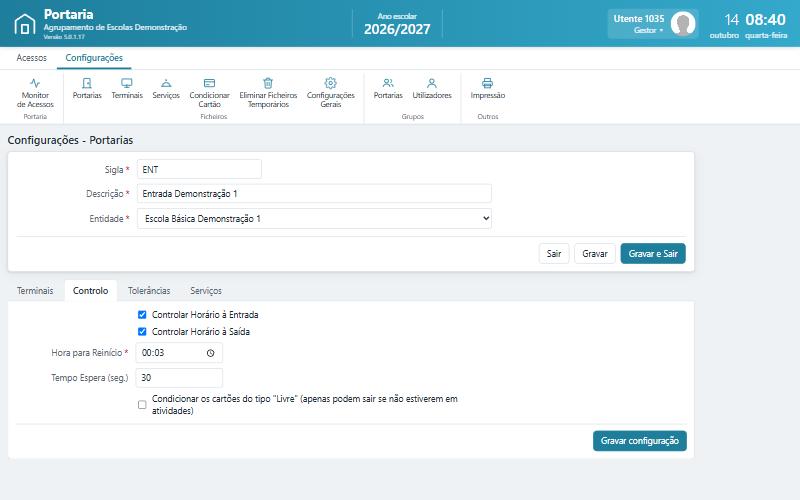Screen dimensions: 800x500
Task: Click the Ano escolar 2026/2027 text
Action: click(397, 24)
